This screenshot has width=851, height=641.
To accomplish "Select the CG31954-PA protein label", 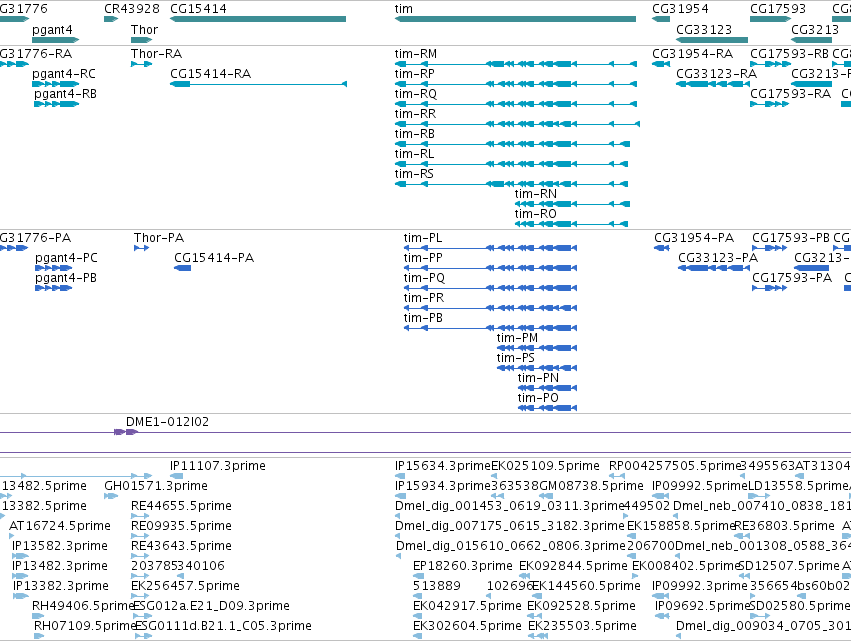I will click(x=694, y=238).
